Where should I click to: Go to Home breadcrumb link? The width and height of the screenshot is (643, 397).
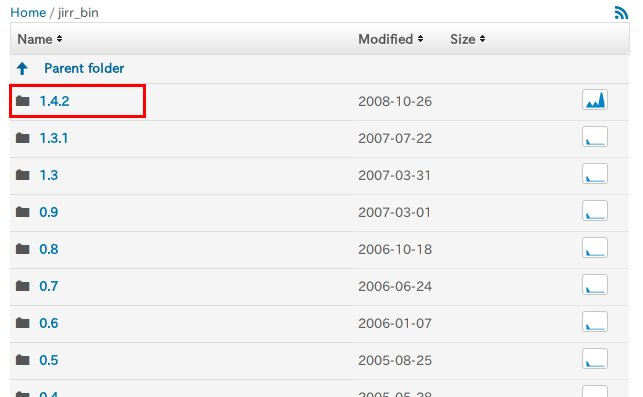pyautogui.click(x=28, y=13)
